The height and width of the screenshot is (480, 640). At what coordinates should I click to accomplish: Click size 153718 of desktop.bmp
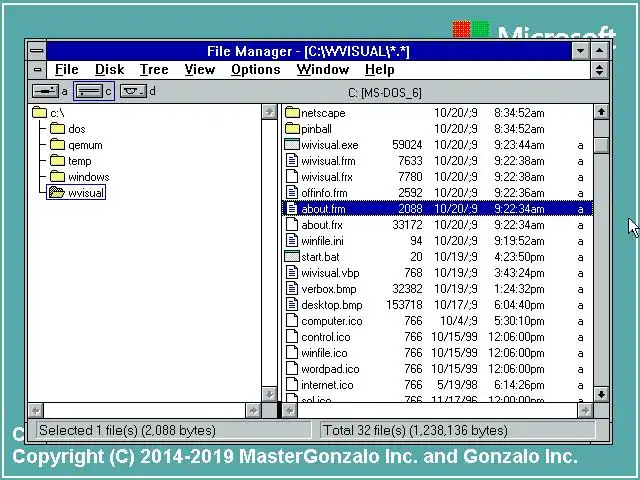tap(404, 304)
